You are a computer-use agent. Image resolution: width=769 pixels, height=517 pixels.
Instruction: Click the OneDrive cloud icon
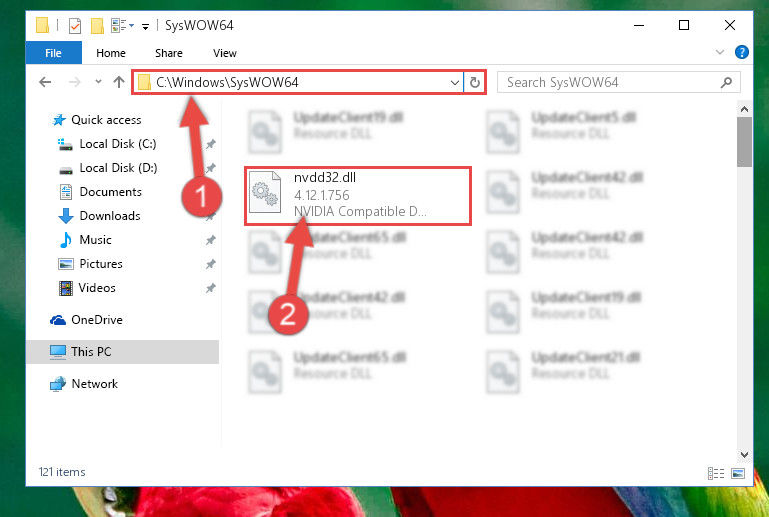pyautogui.click(x=57, y=320)
